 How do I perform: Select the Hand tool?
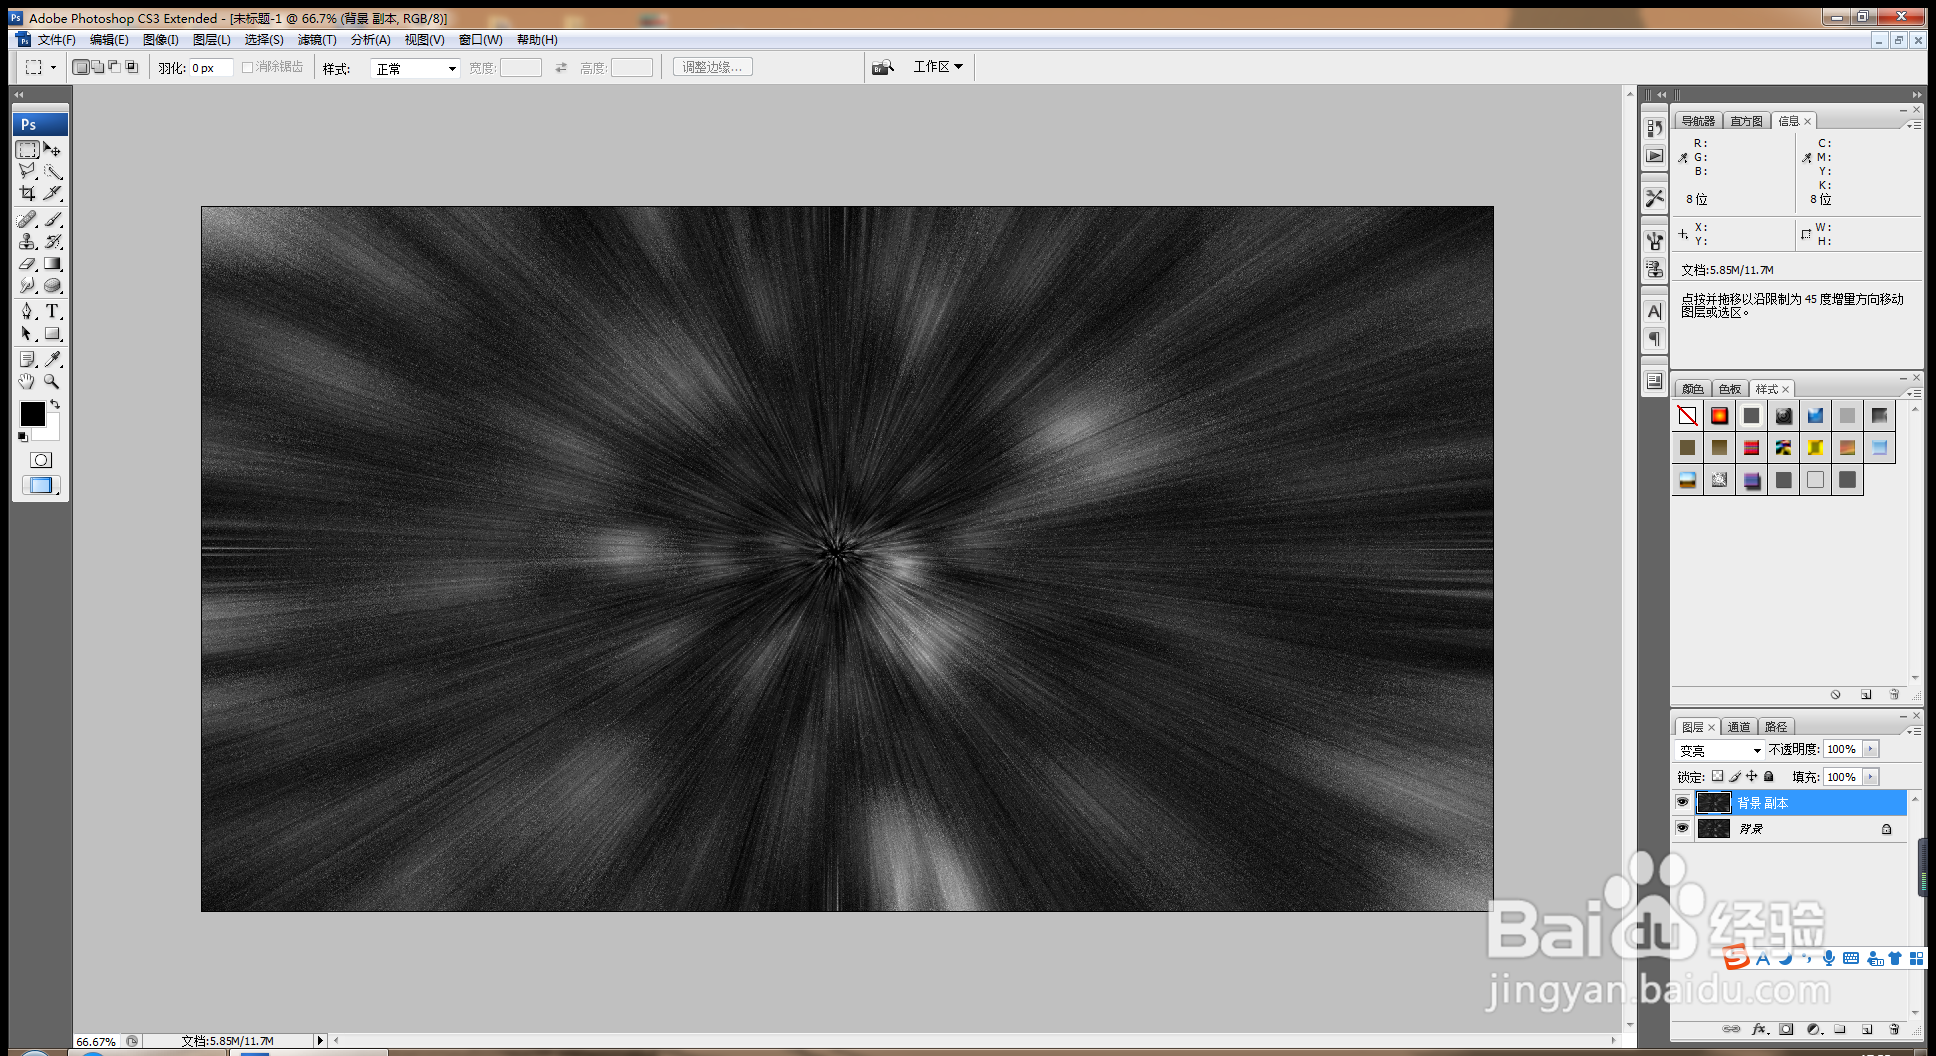click(x=28, y=381)
